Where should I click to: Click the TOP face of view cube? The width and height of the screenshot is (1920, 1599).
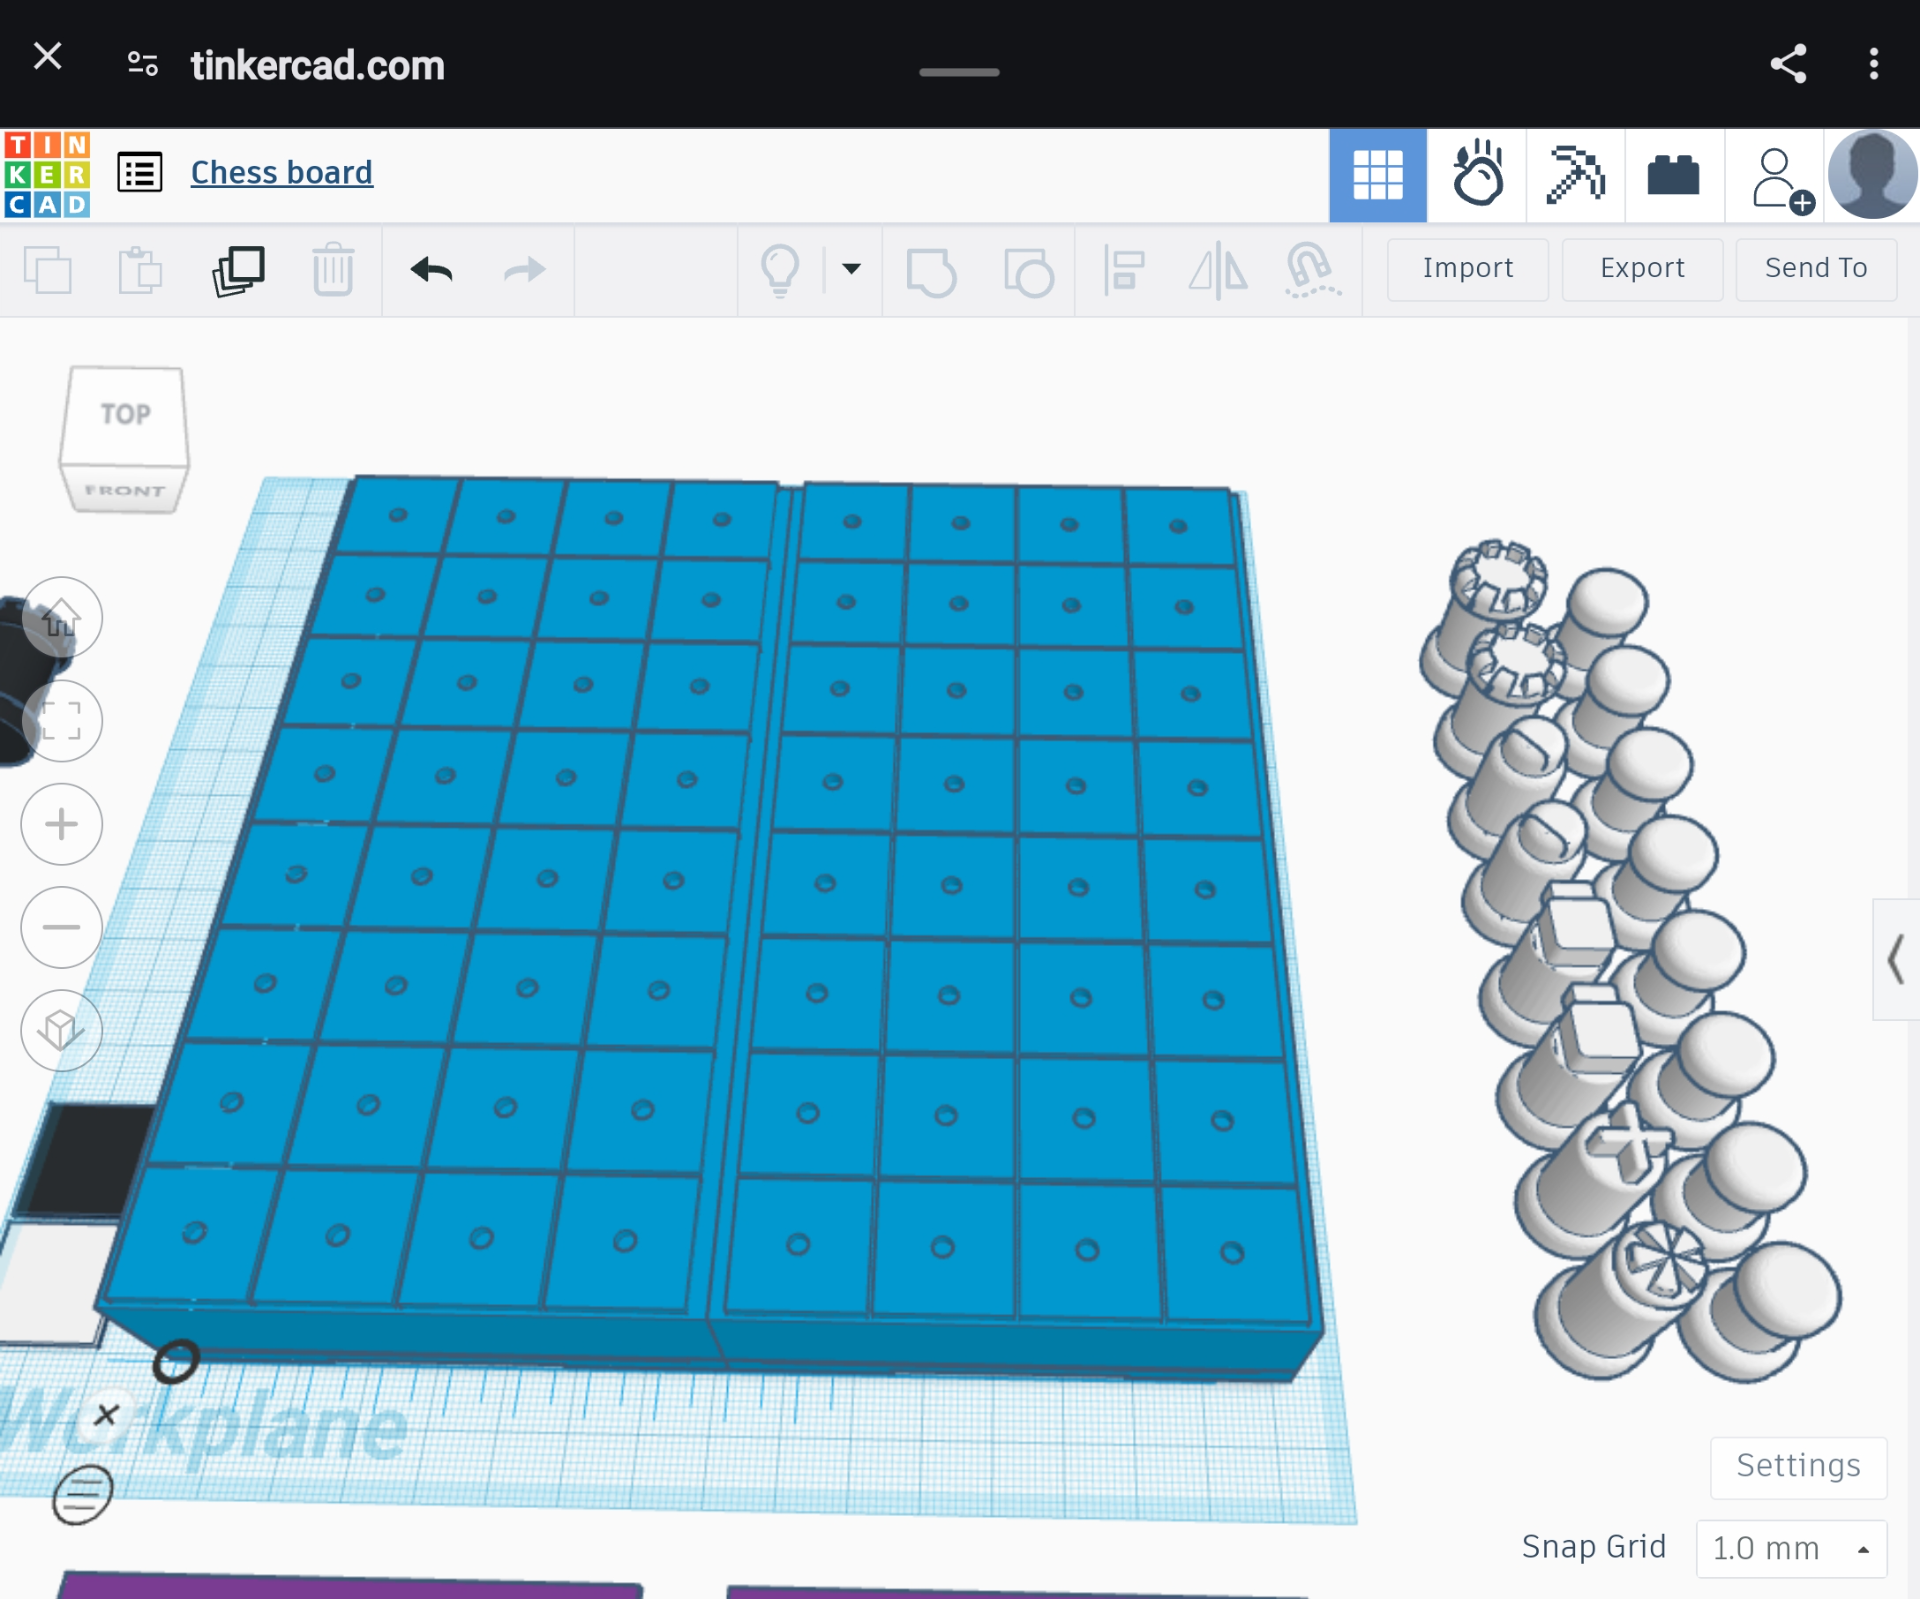click(x=125, y=414)
